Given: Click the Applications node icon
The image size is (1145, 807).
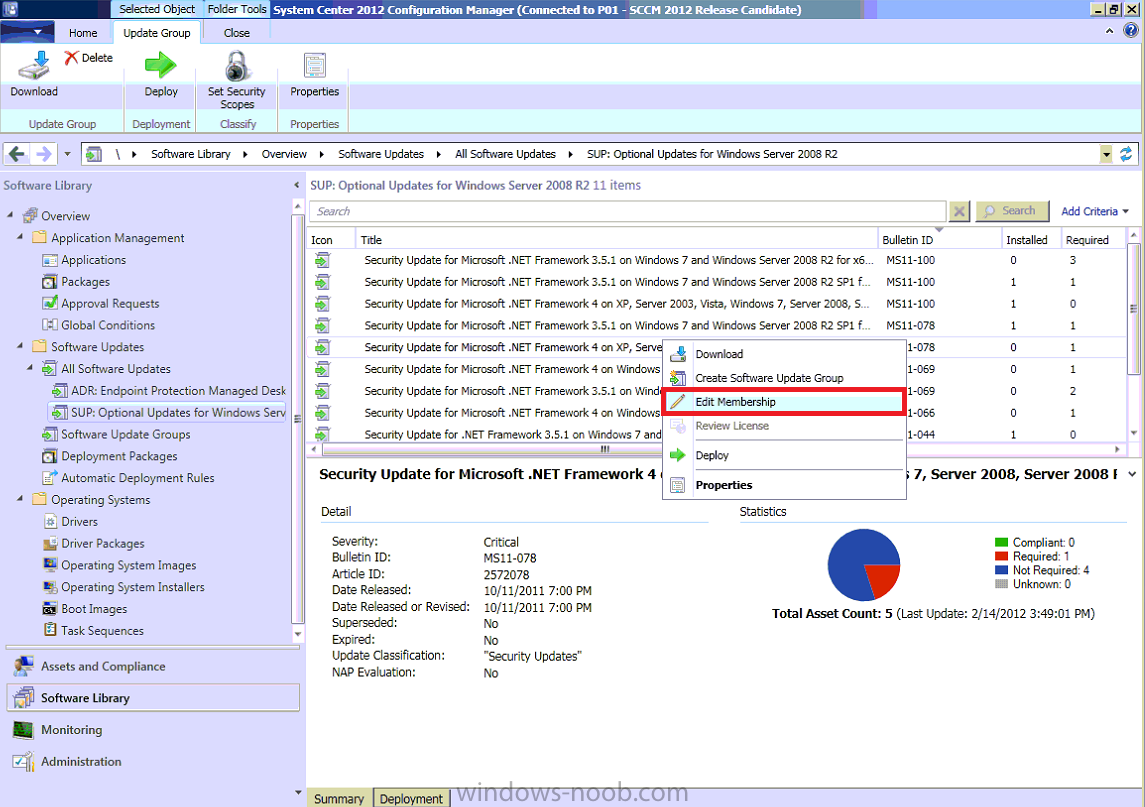Looking at the screenshot, I should coord(50,260).
